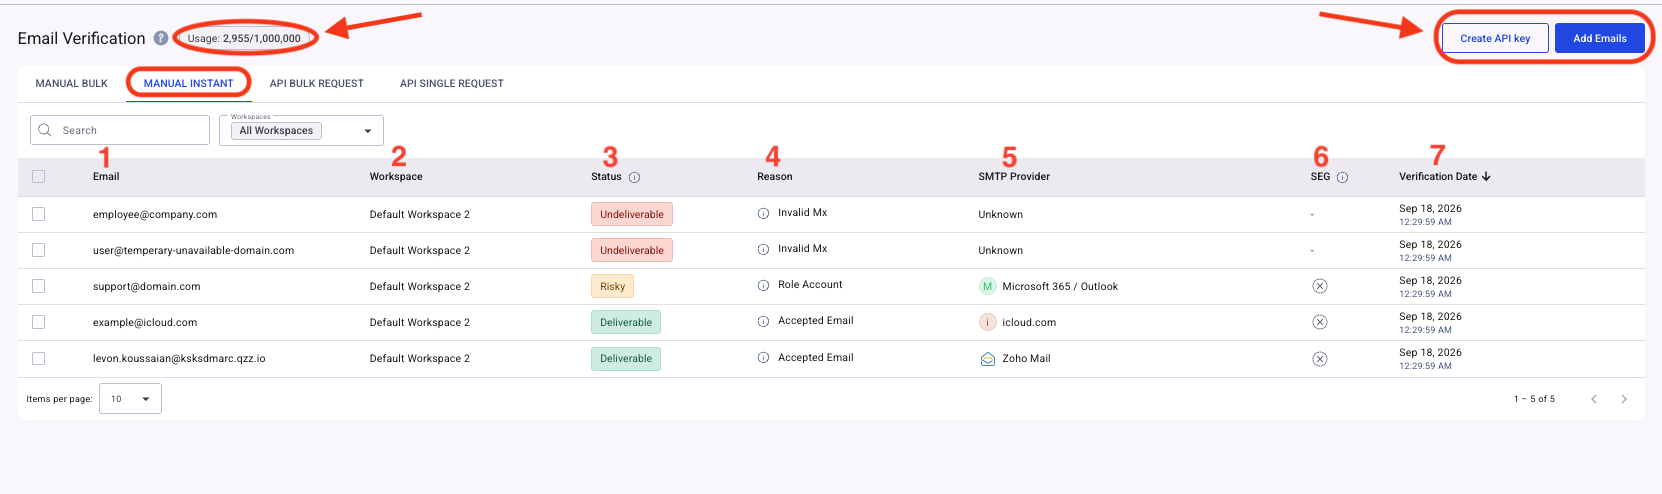Viewport: 1662px width, 494px height.
Task: Check the box for employee@company.com
Action: tap(39, 214)
